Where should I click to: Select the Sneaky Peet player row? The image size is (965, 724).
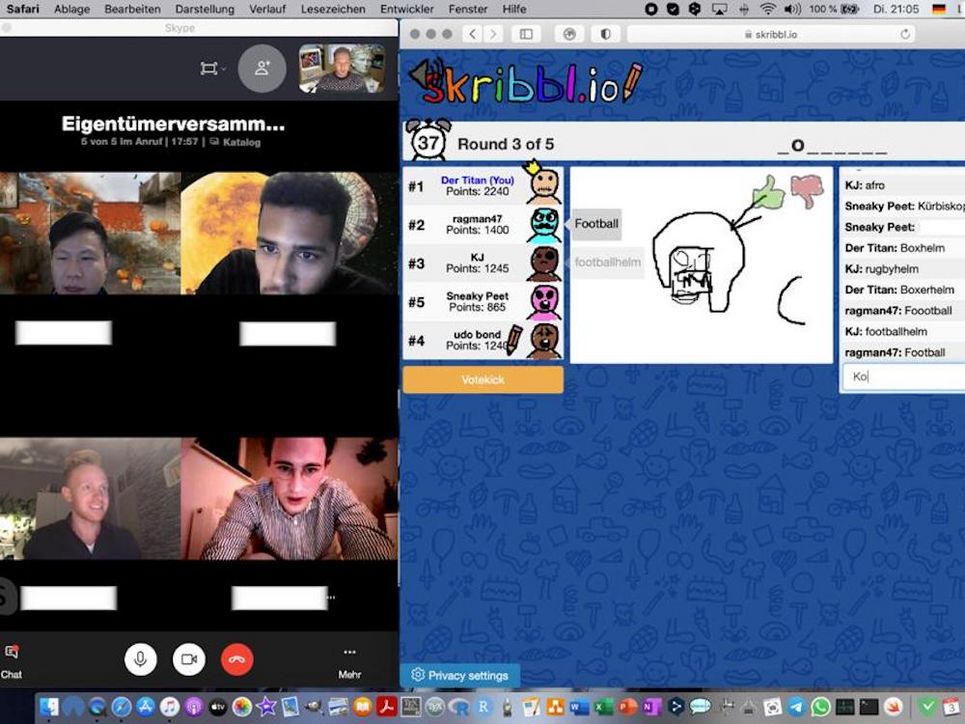coord(483,302)
